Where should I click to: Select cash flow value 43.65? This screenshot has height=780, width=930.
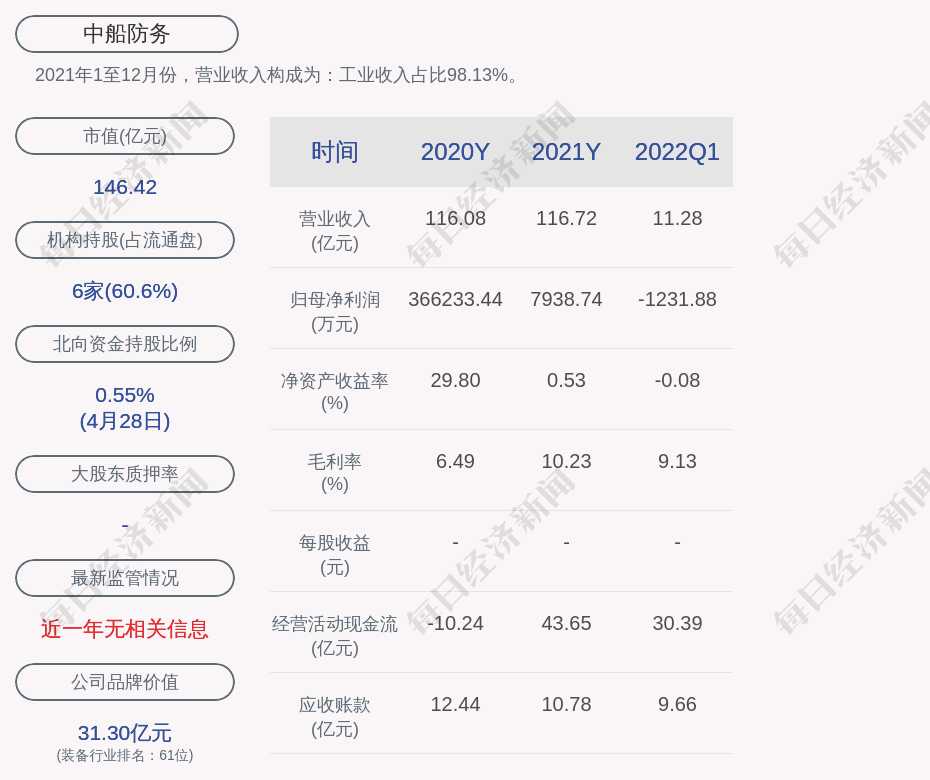[566, 623]
